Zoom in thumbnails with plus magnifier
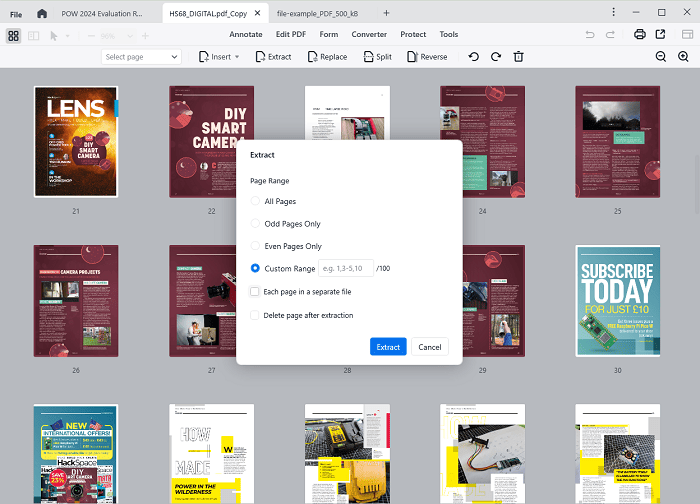700x504 pixels. point(684,57)
